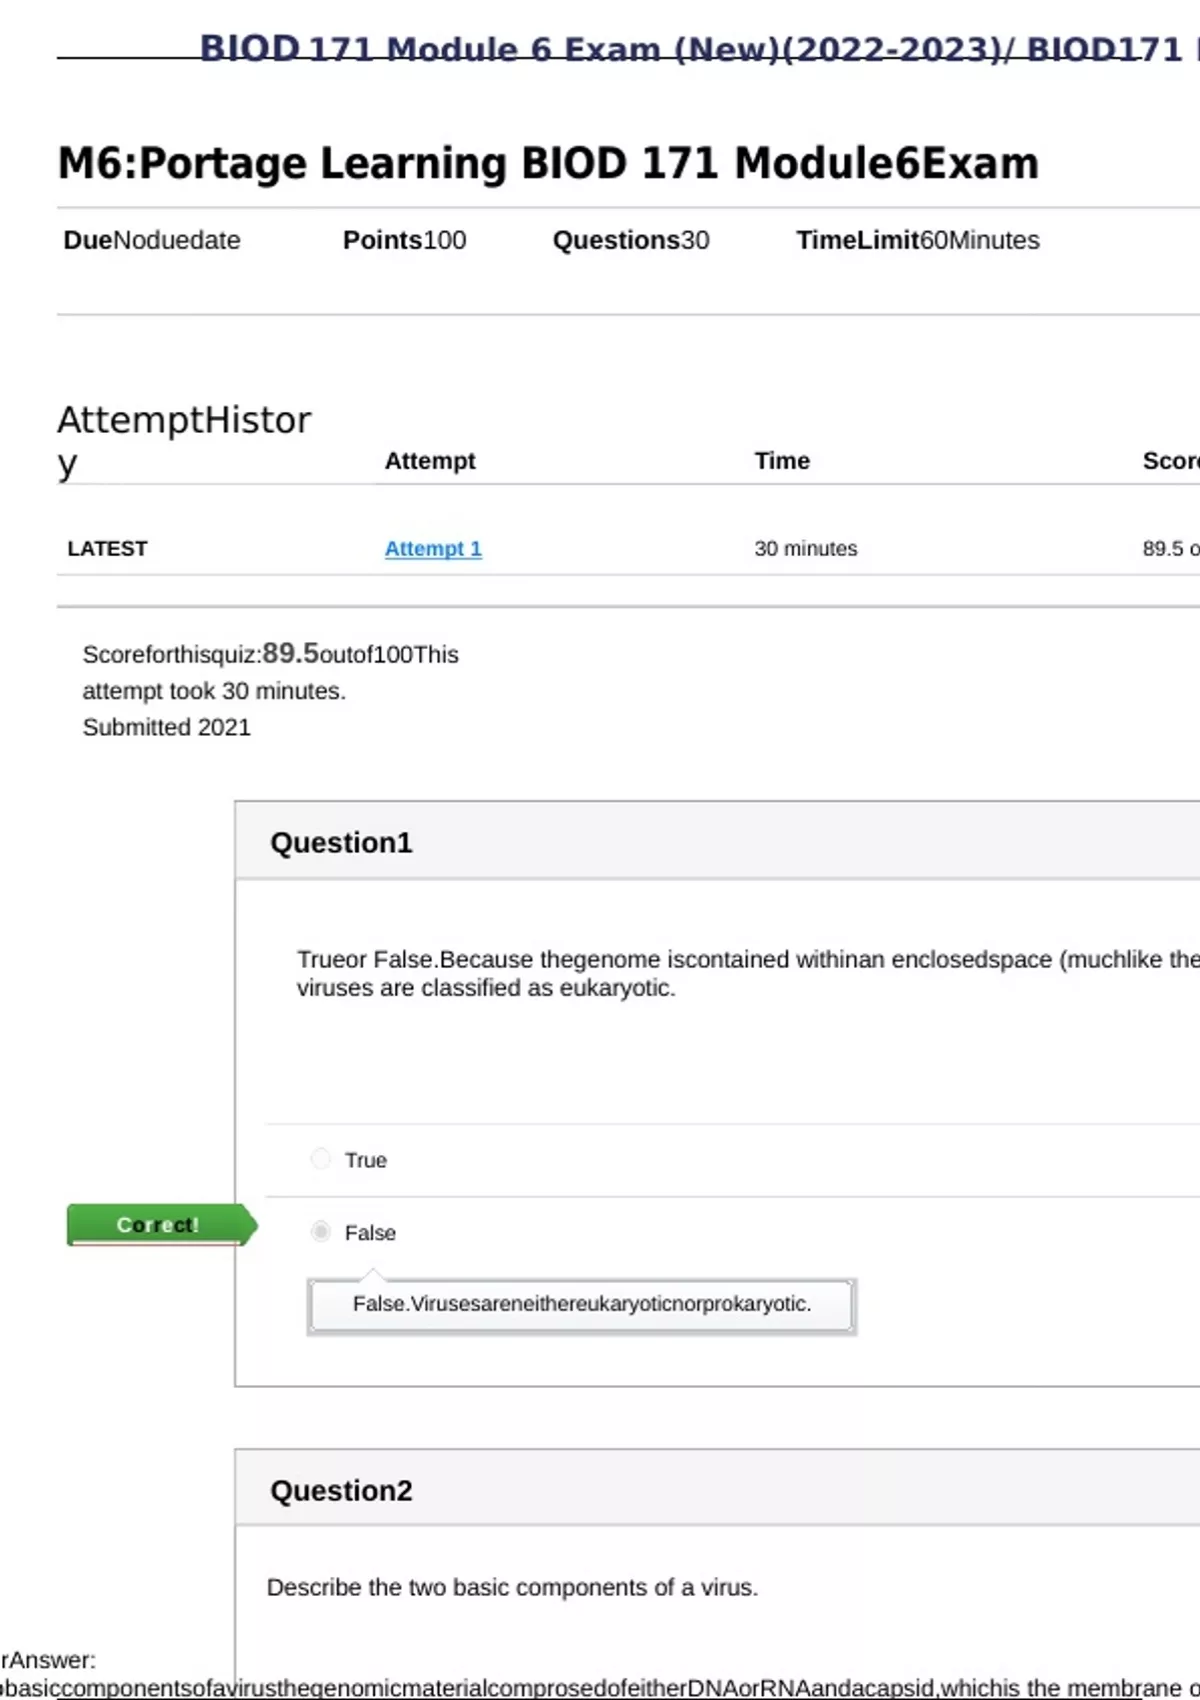
Task: Click the Question2 header
Action: click(x=341, y=1491)
